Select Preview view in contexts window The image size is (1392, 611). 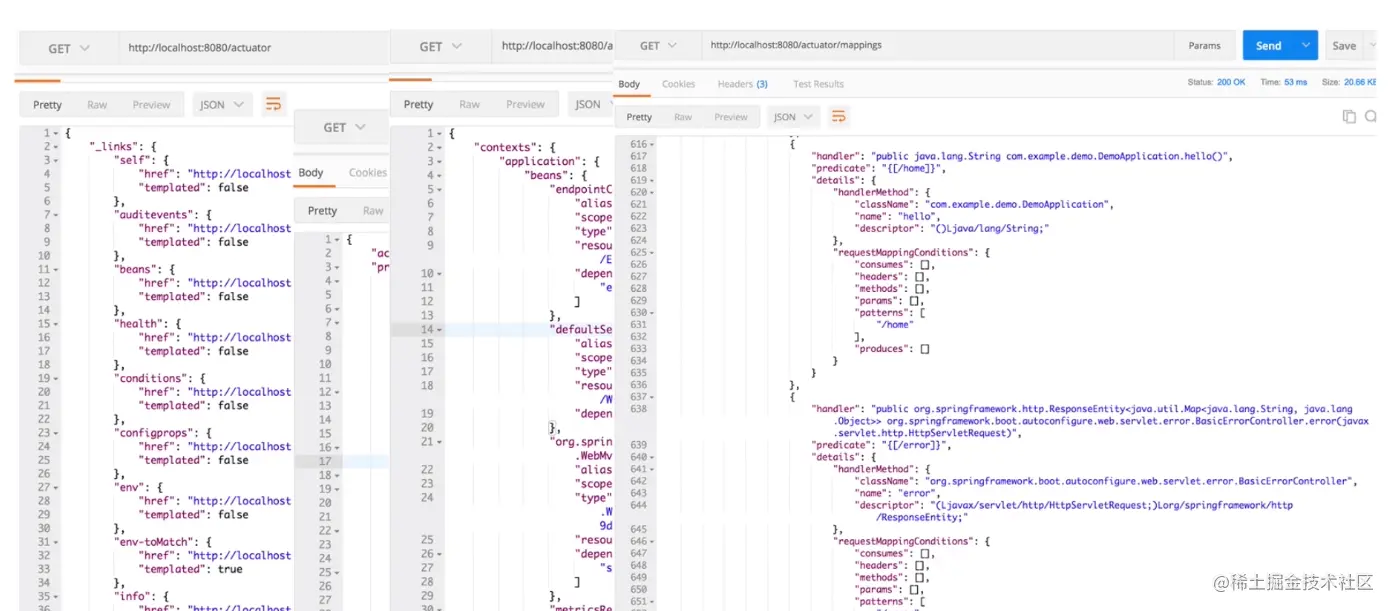pos(525,104)
